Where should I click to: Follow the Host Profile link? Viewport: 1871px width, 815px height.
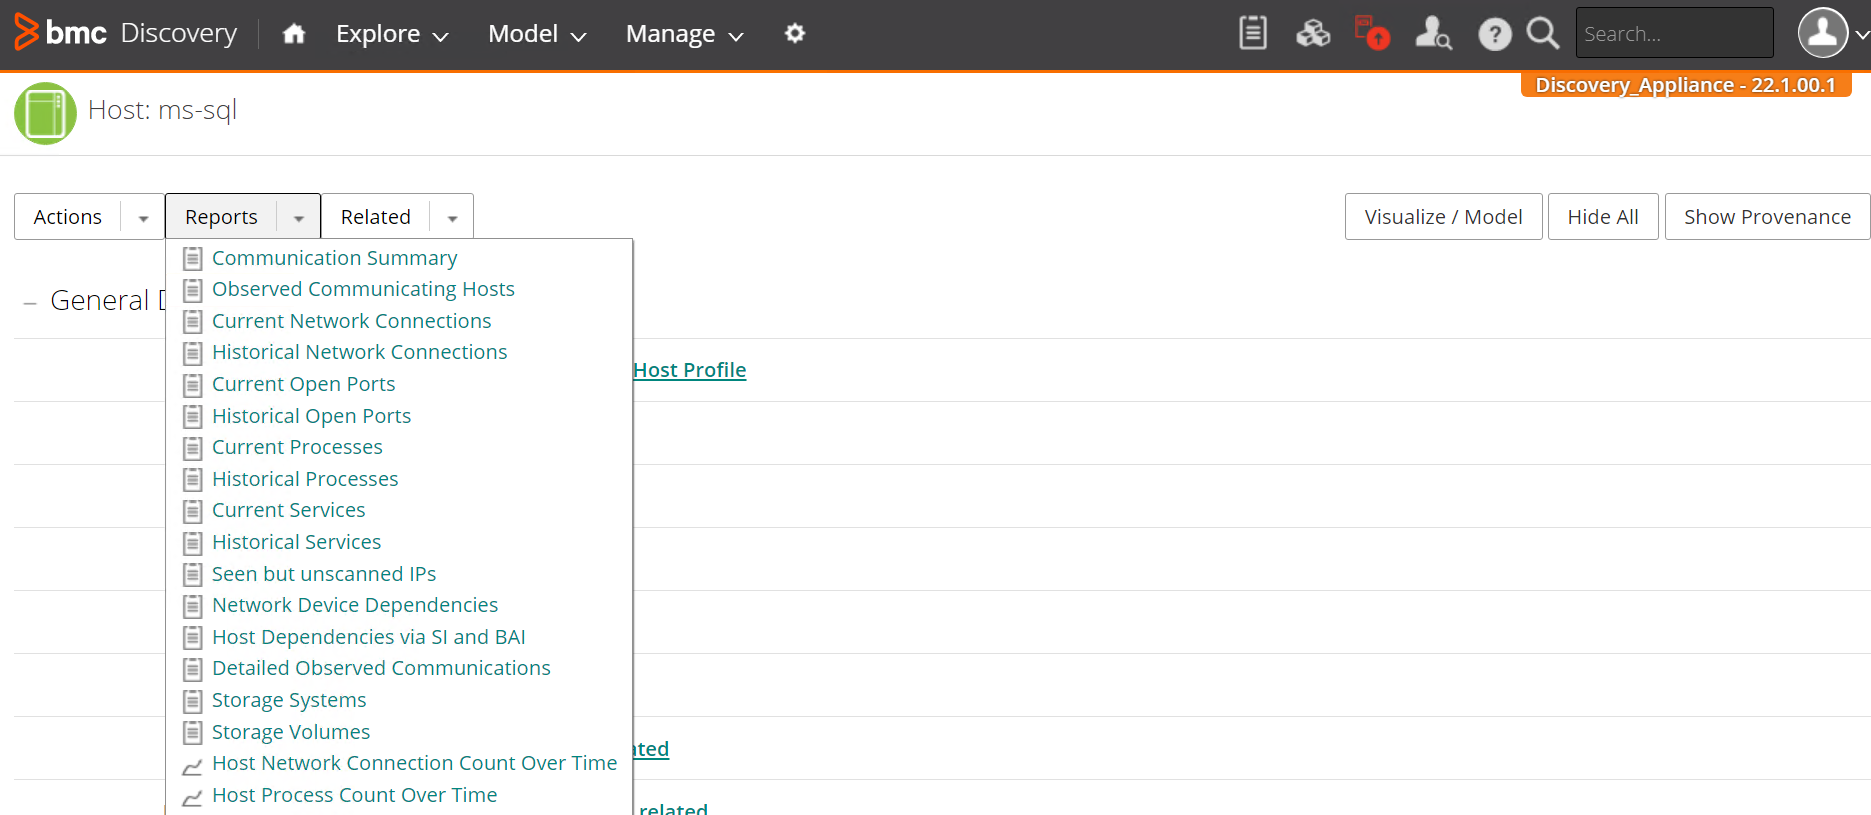(x=690, y=370)
